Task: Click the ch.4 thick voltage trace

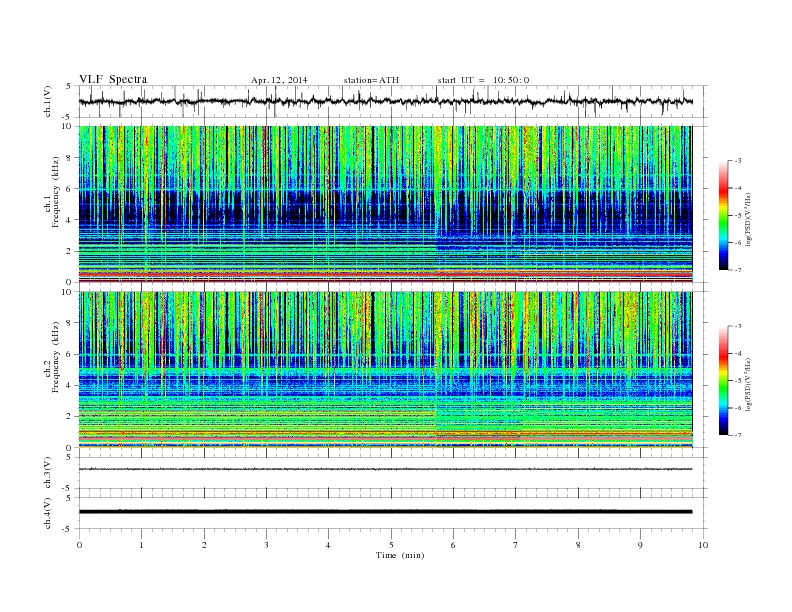Action: 385,512
